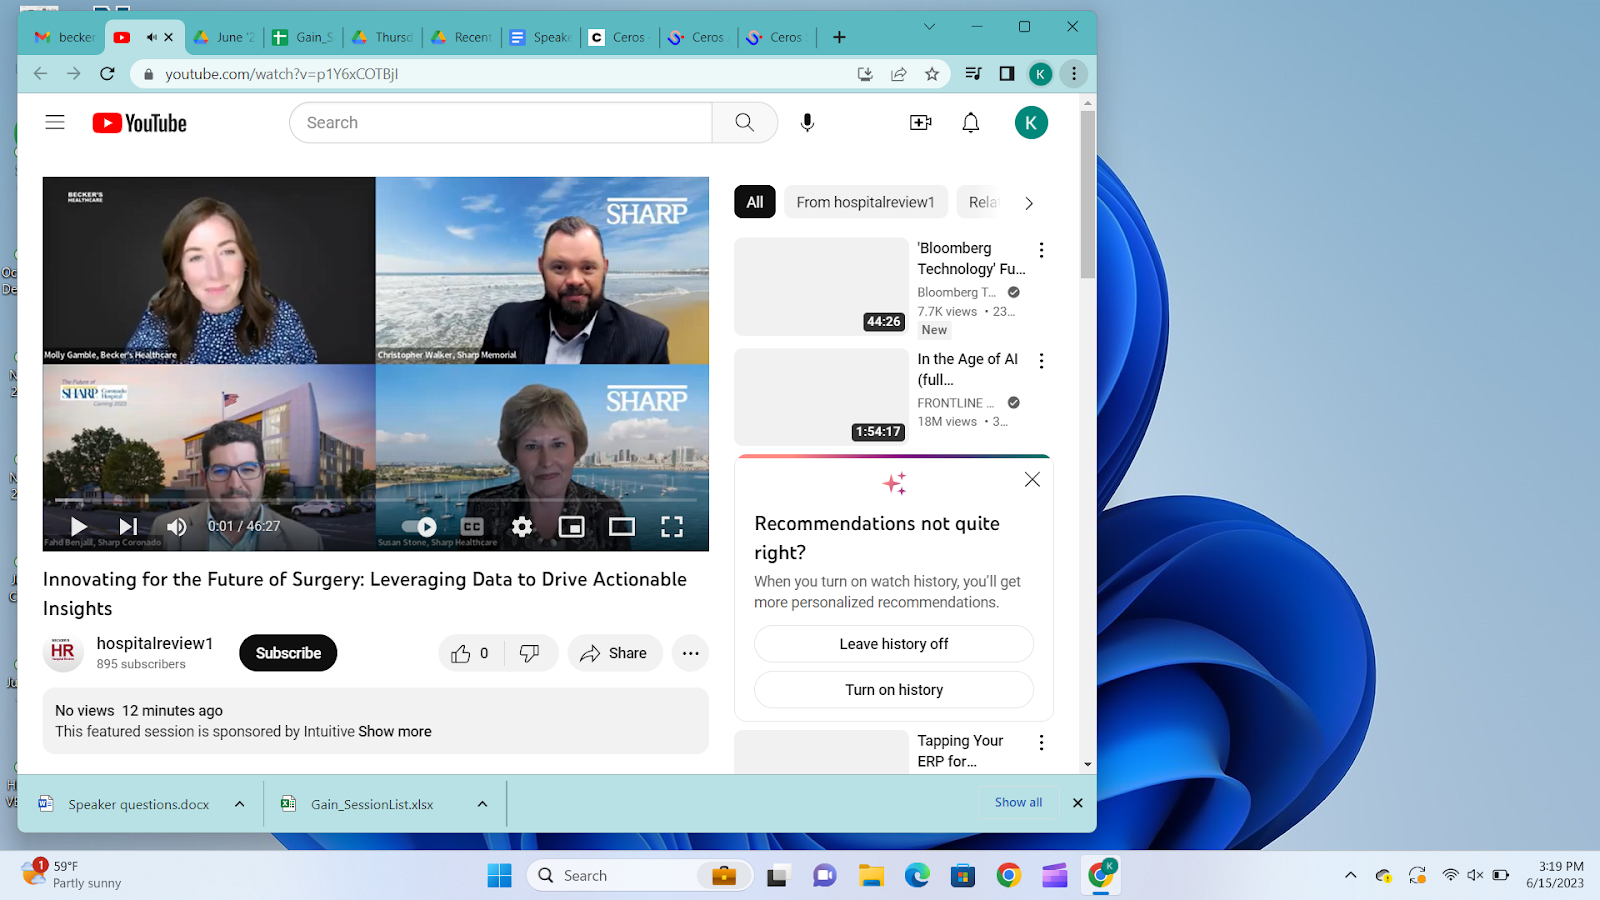1600x900 pixels.
Task: Open menu for Bloomberg Technology video
Action: tap(1041, 250)
